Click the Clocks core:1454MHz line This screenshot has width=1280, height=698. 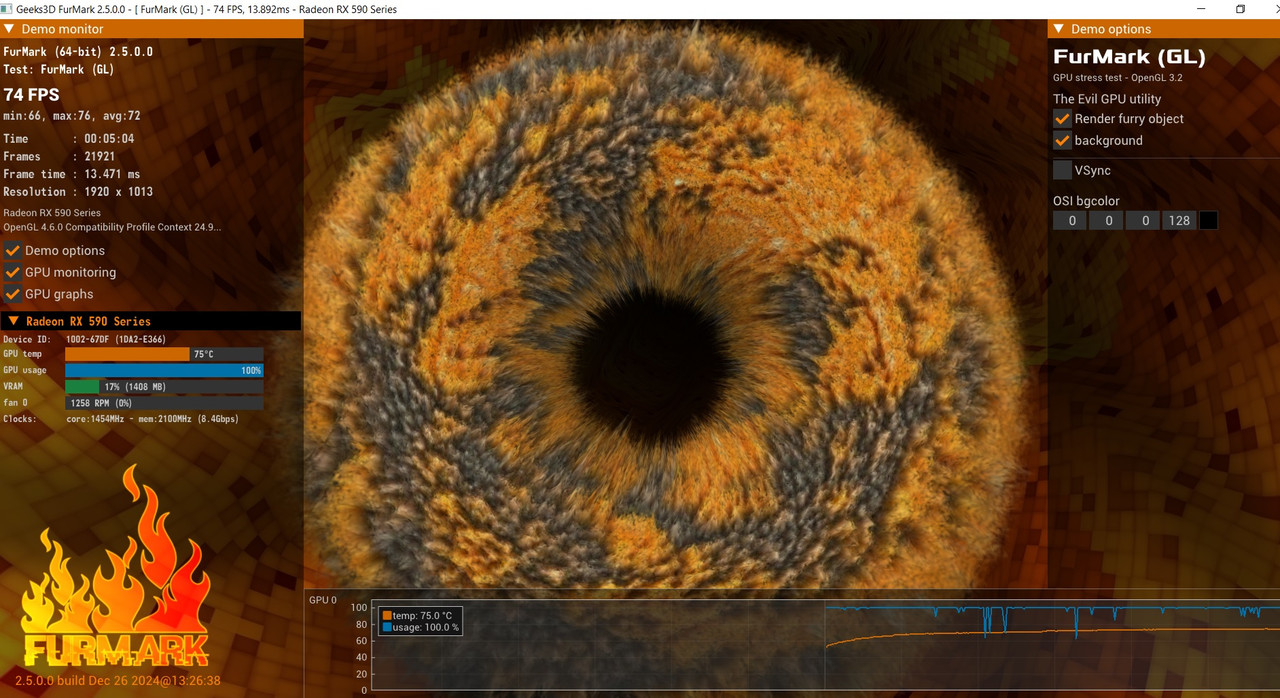[121, 419]
